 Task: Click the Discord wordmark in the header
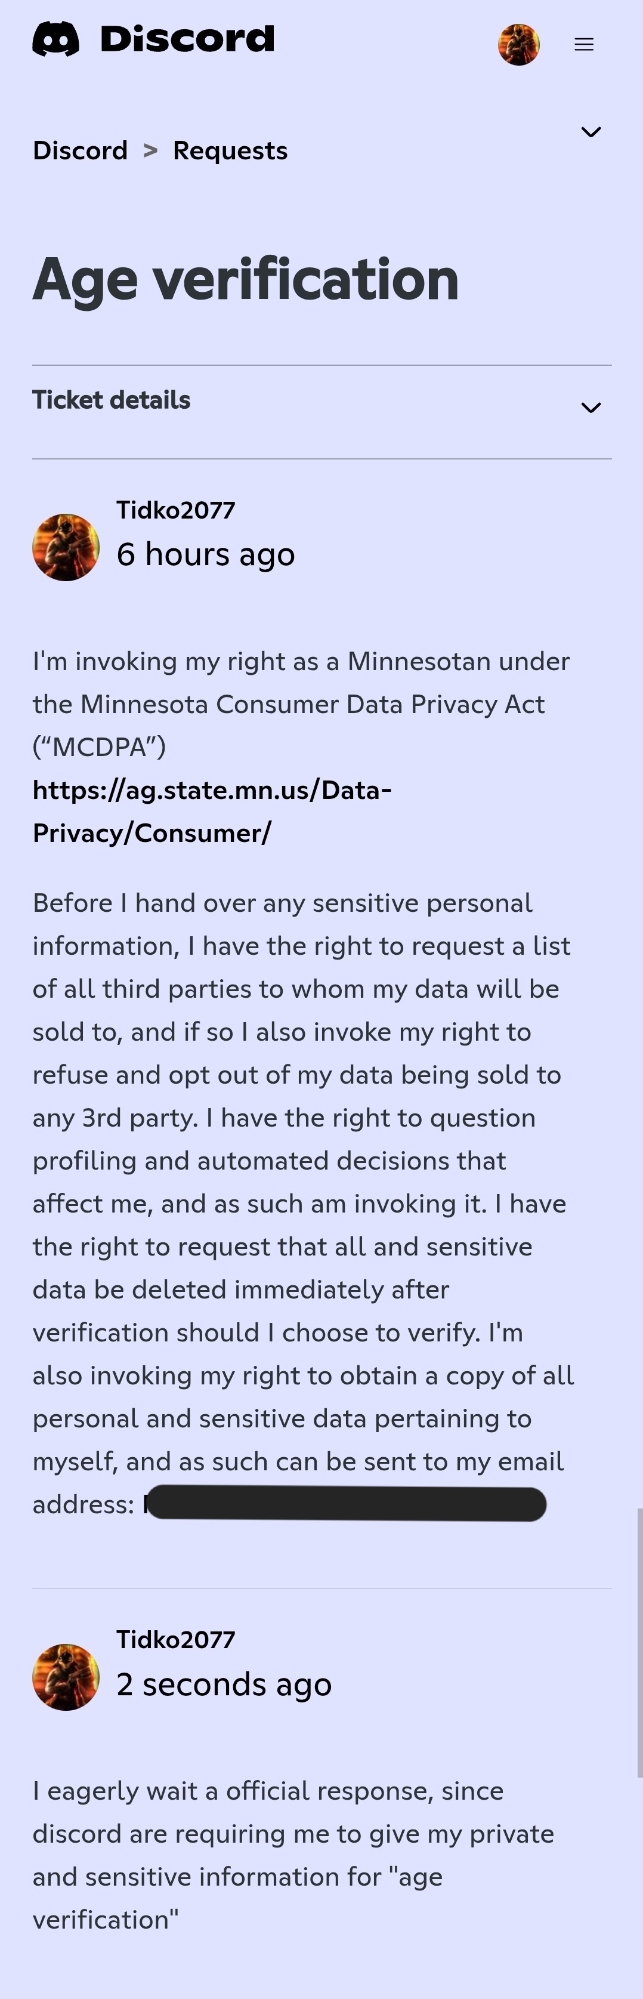click(x=187, y=40)
